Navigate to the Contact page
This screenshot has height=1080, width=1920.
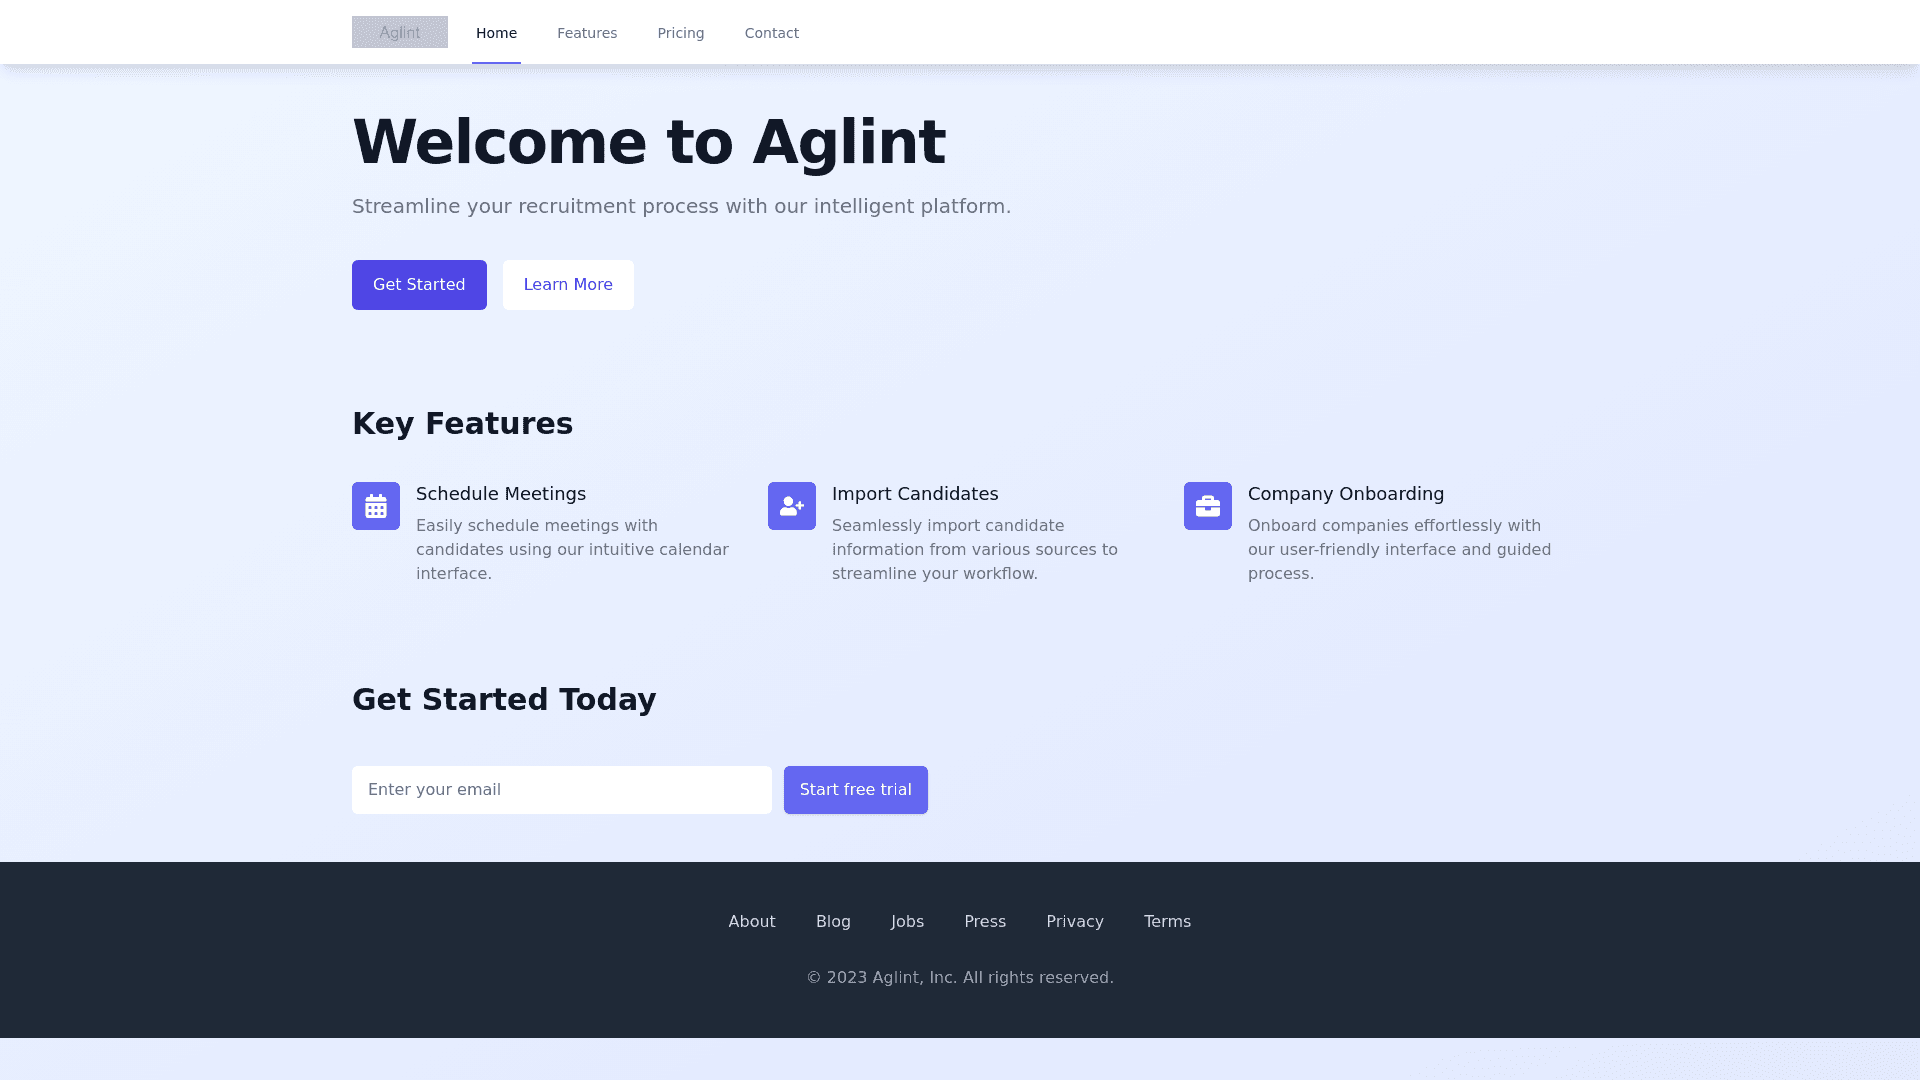(772, 33)
